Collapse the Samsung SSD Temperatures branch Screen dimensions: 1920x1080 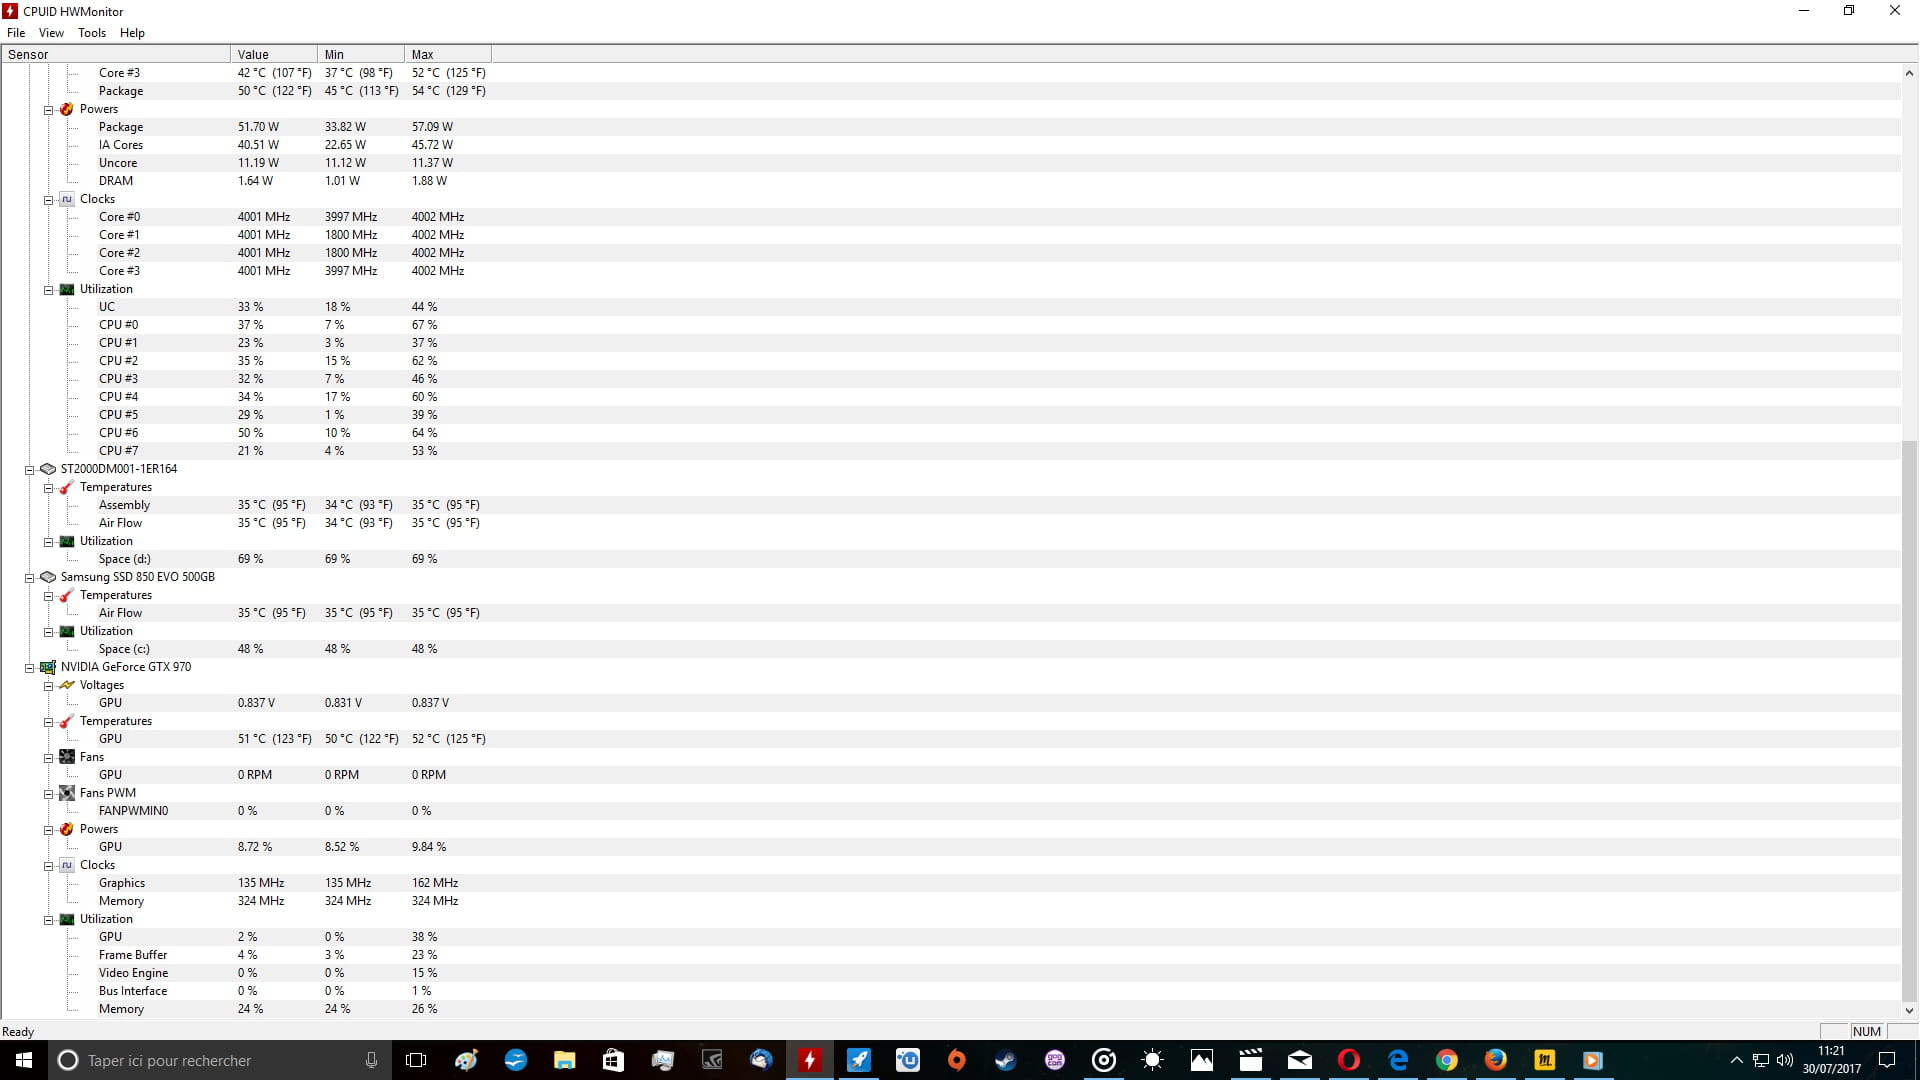[48, 596]
